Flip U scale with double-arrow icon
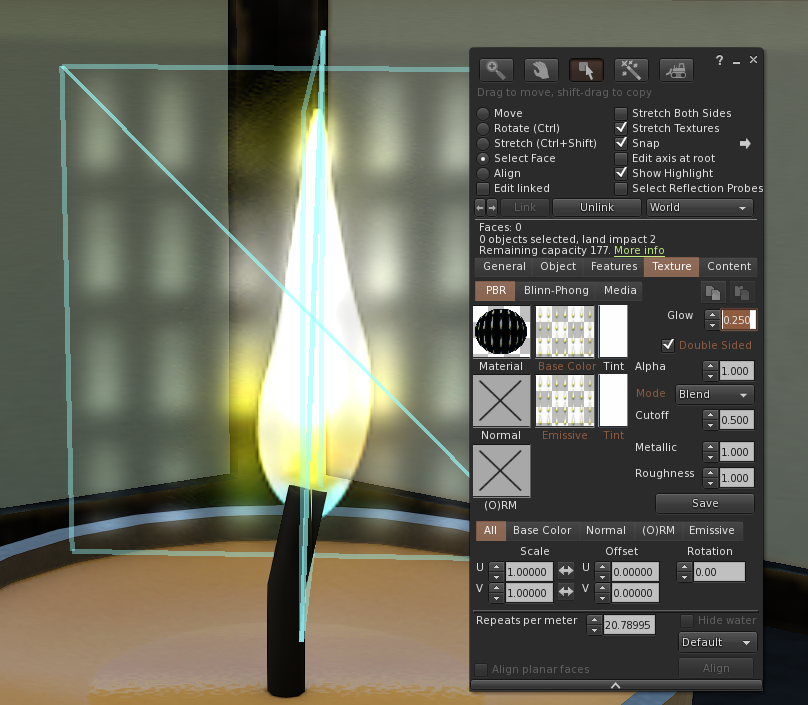This screenshot has height=705, width=808. click(x=566, y=570)
